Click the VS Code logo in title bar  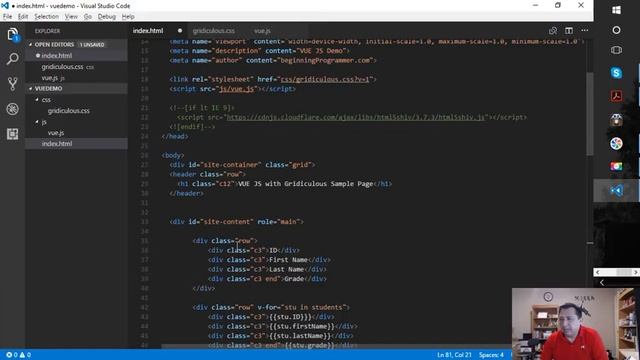coord(5,6)
